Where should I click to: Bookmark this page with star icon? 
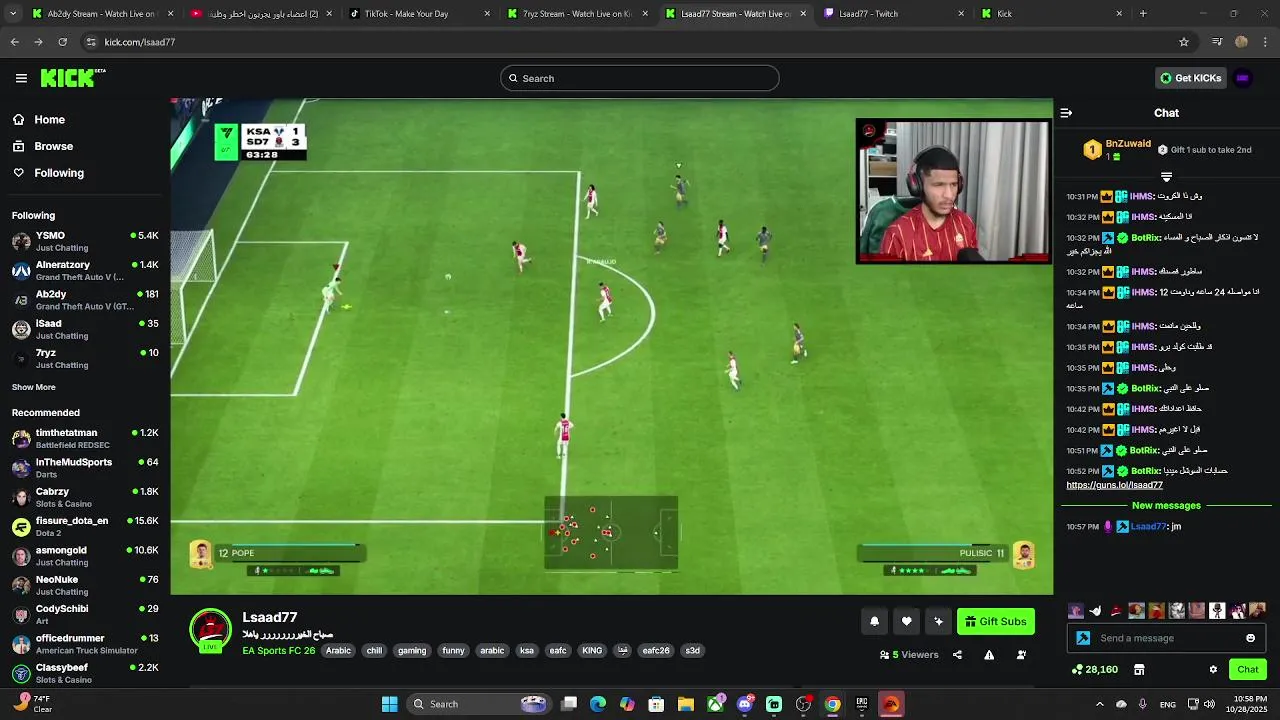pos(1184,42)
